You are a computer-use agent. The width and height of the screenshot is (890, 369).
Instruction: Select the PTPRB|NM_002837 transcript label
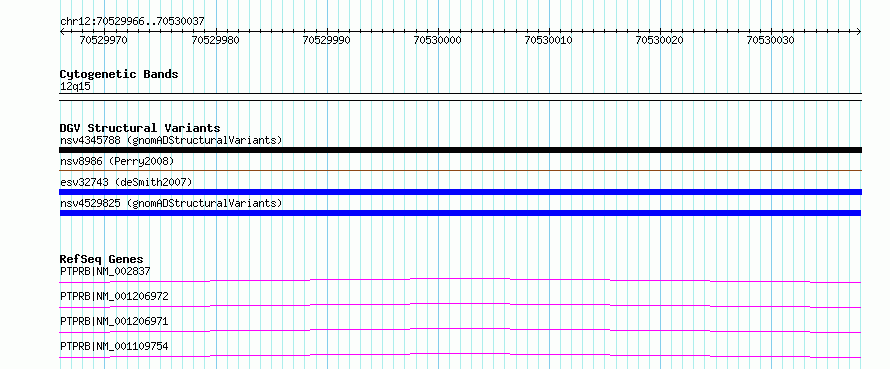click(105, 271)
